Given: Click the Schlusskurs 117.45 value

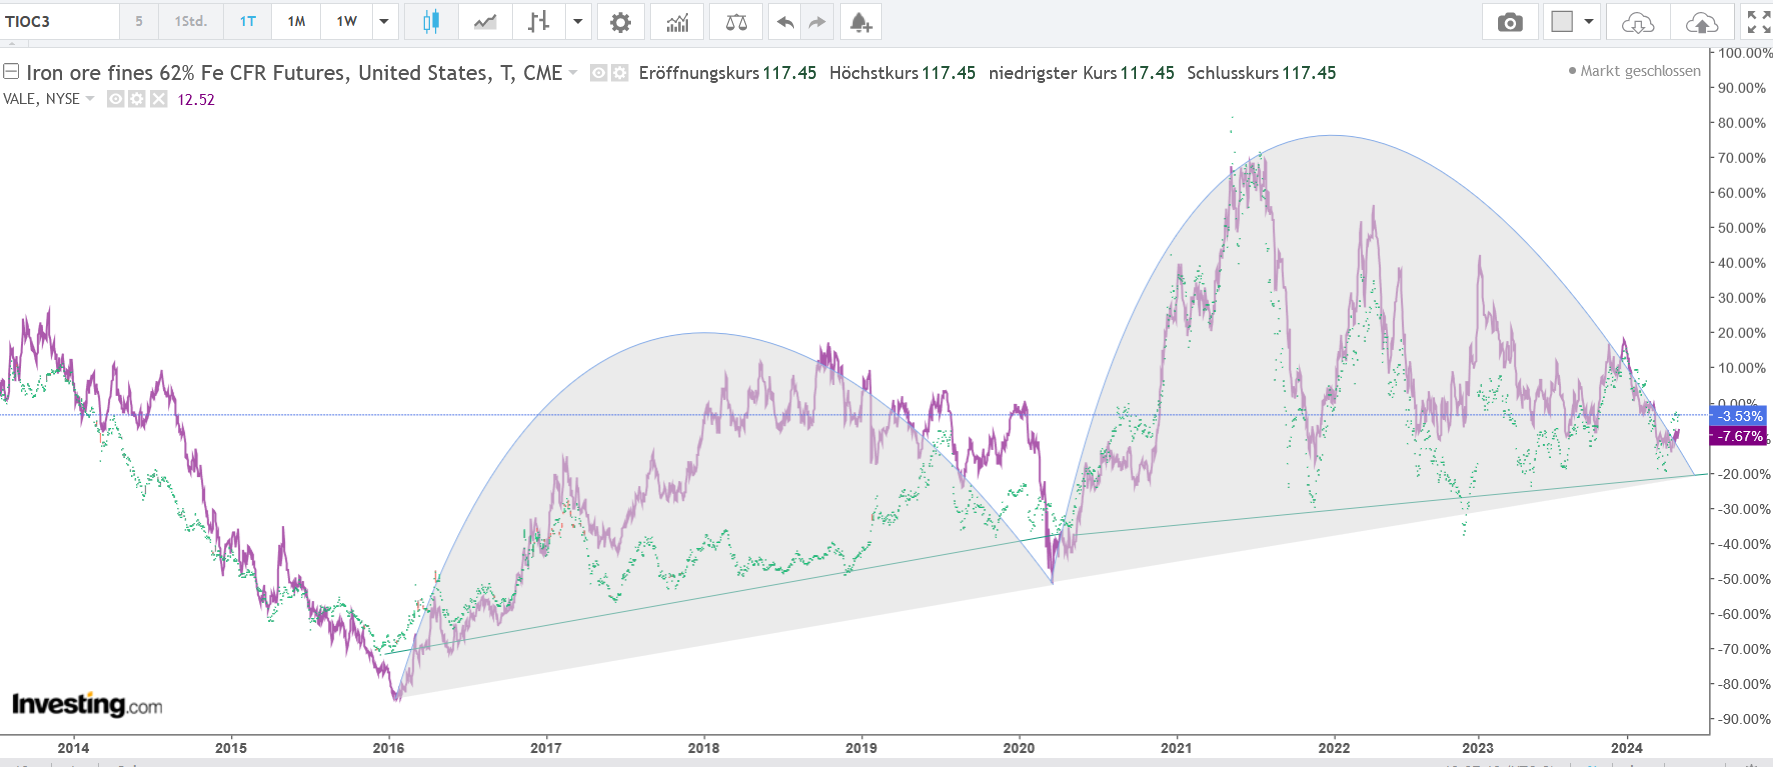Looking at the screenshot, I should point(1309,73).
